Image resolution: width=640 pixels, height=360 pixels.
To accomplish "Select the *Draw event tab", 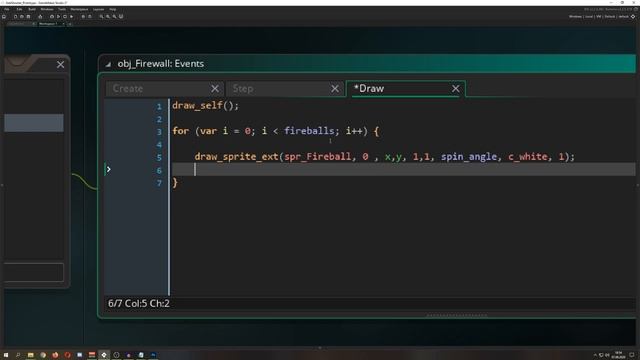I will coord(369,89).
